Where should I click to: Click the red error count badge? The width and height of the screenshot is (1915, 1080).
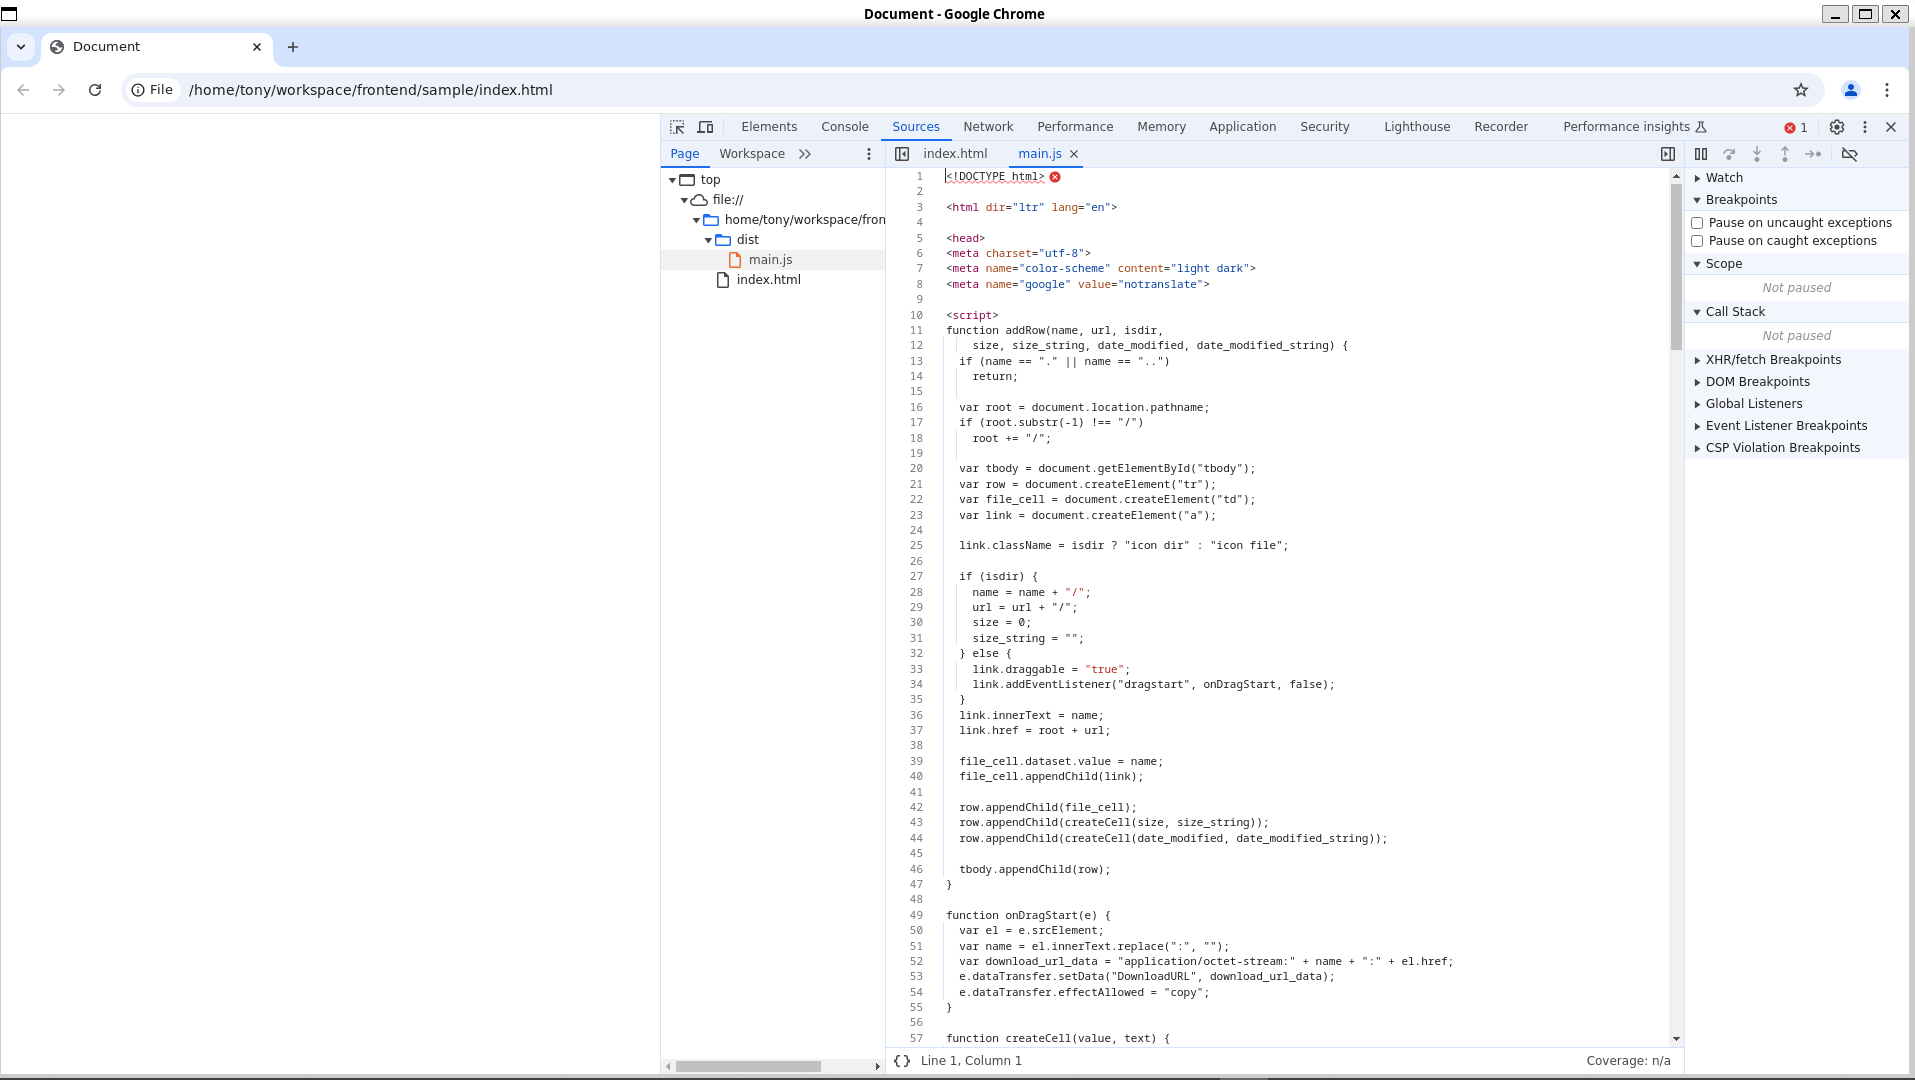[x=1796, y=127]
